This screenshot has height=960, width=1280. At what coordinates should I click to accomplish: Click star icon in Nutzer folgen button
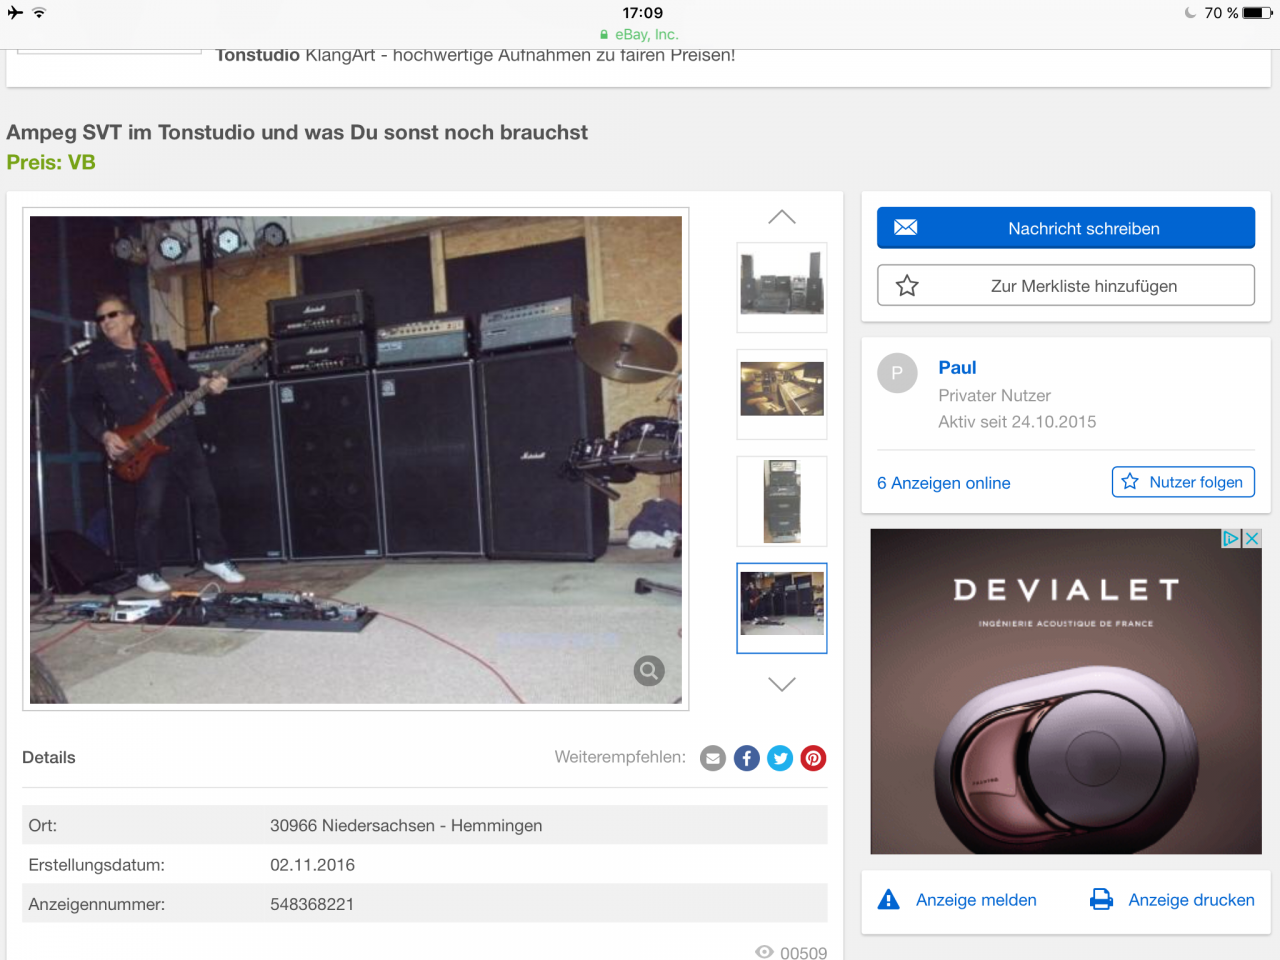tap(1130, 482)
